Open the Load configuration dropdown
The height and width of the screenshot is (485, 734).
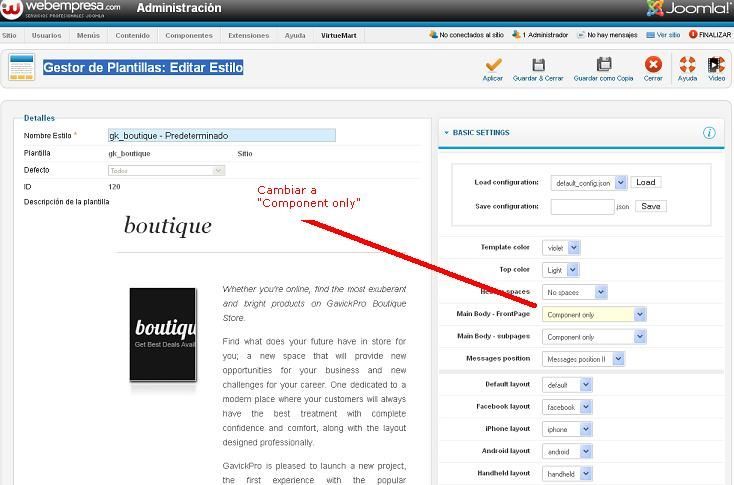pyautogui.click(x=588, y=183)
